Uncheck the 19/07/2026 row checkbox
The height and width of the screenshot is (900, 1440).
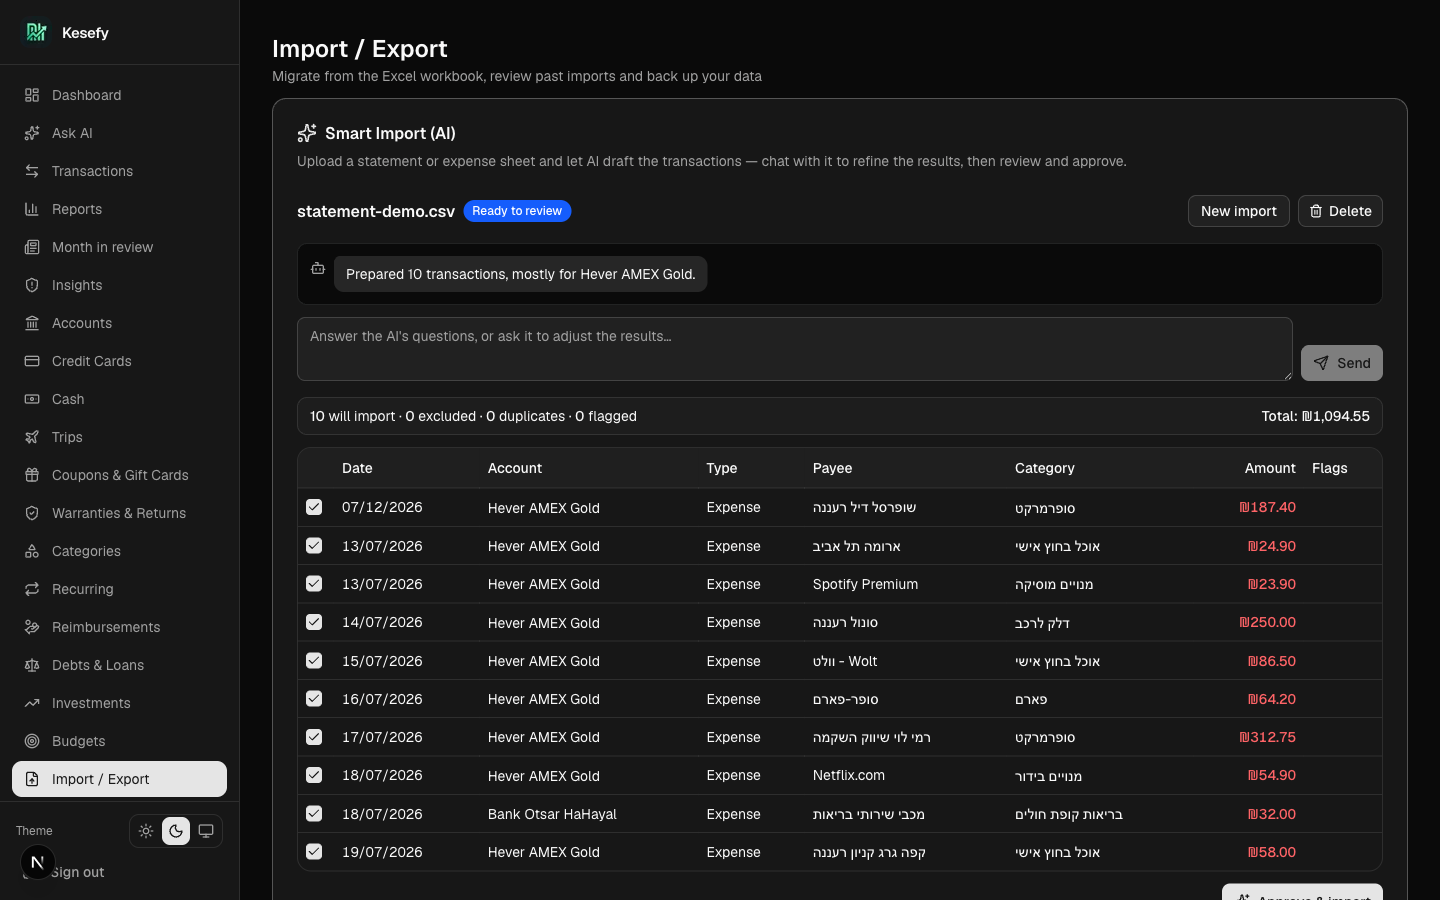(314, 852)
